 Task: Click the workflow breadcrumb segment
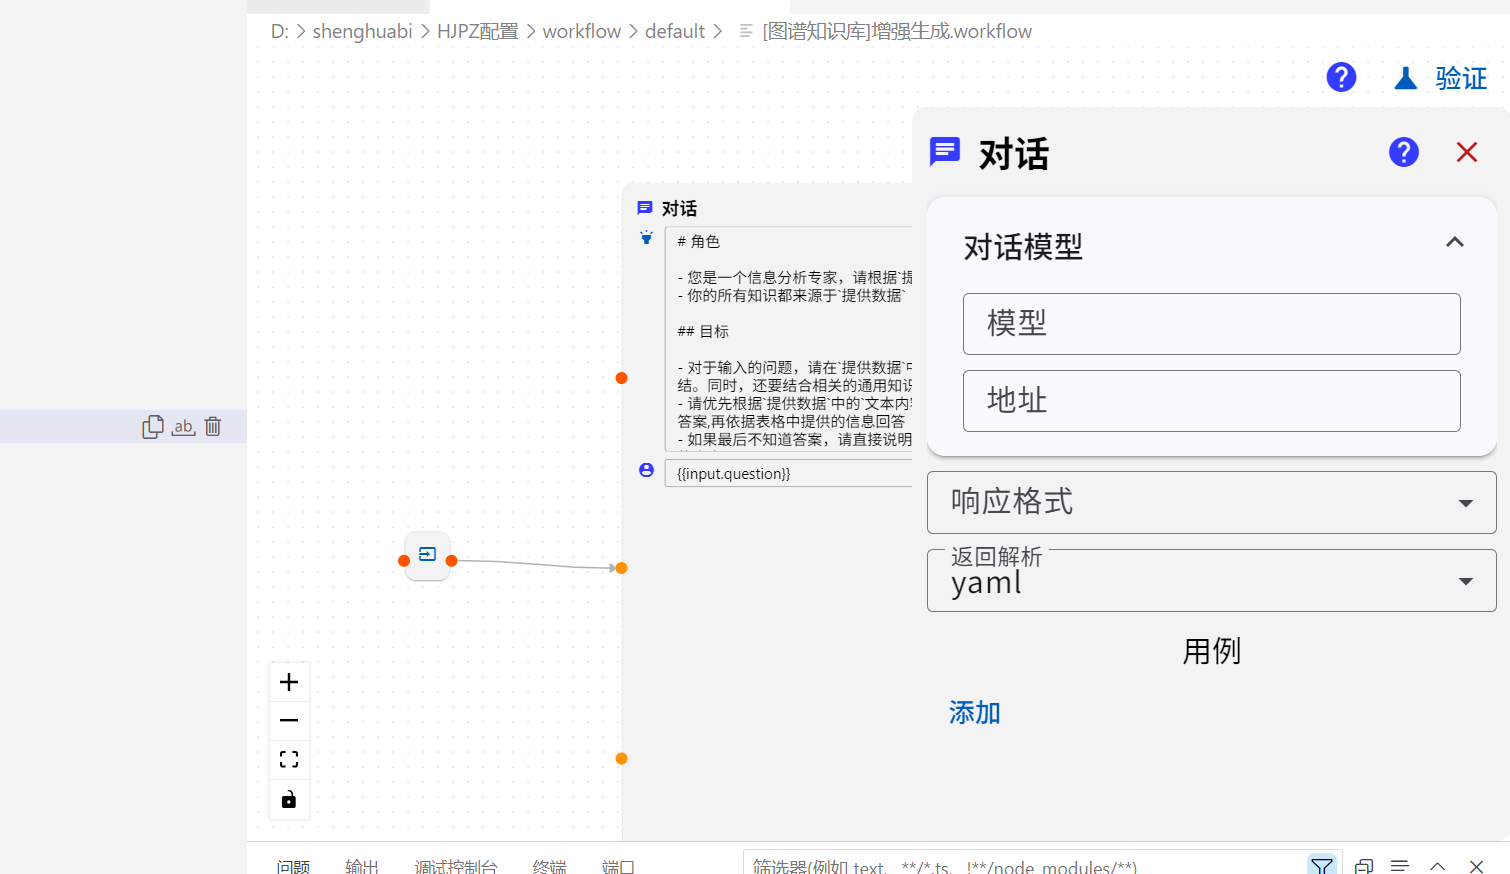[x=581, y=31]
